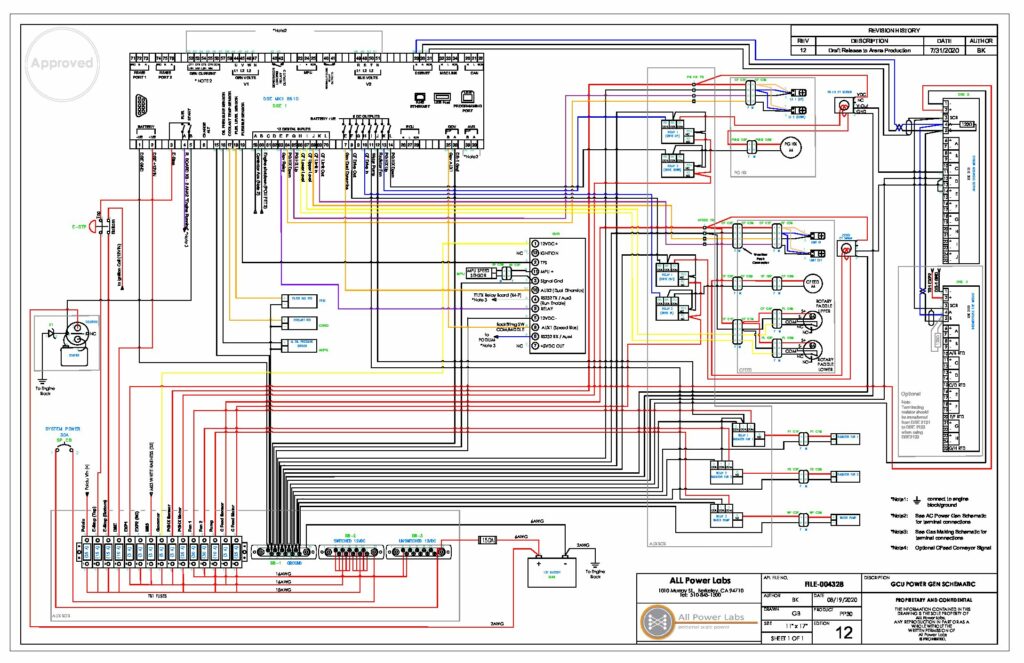Select the SYSTEM POWER 30A breaker symbol

click(x=64, y=449)
